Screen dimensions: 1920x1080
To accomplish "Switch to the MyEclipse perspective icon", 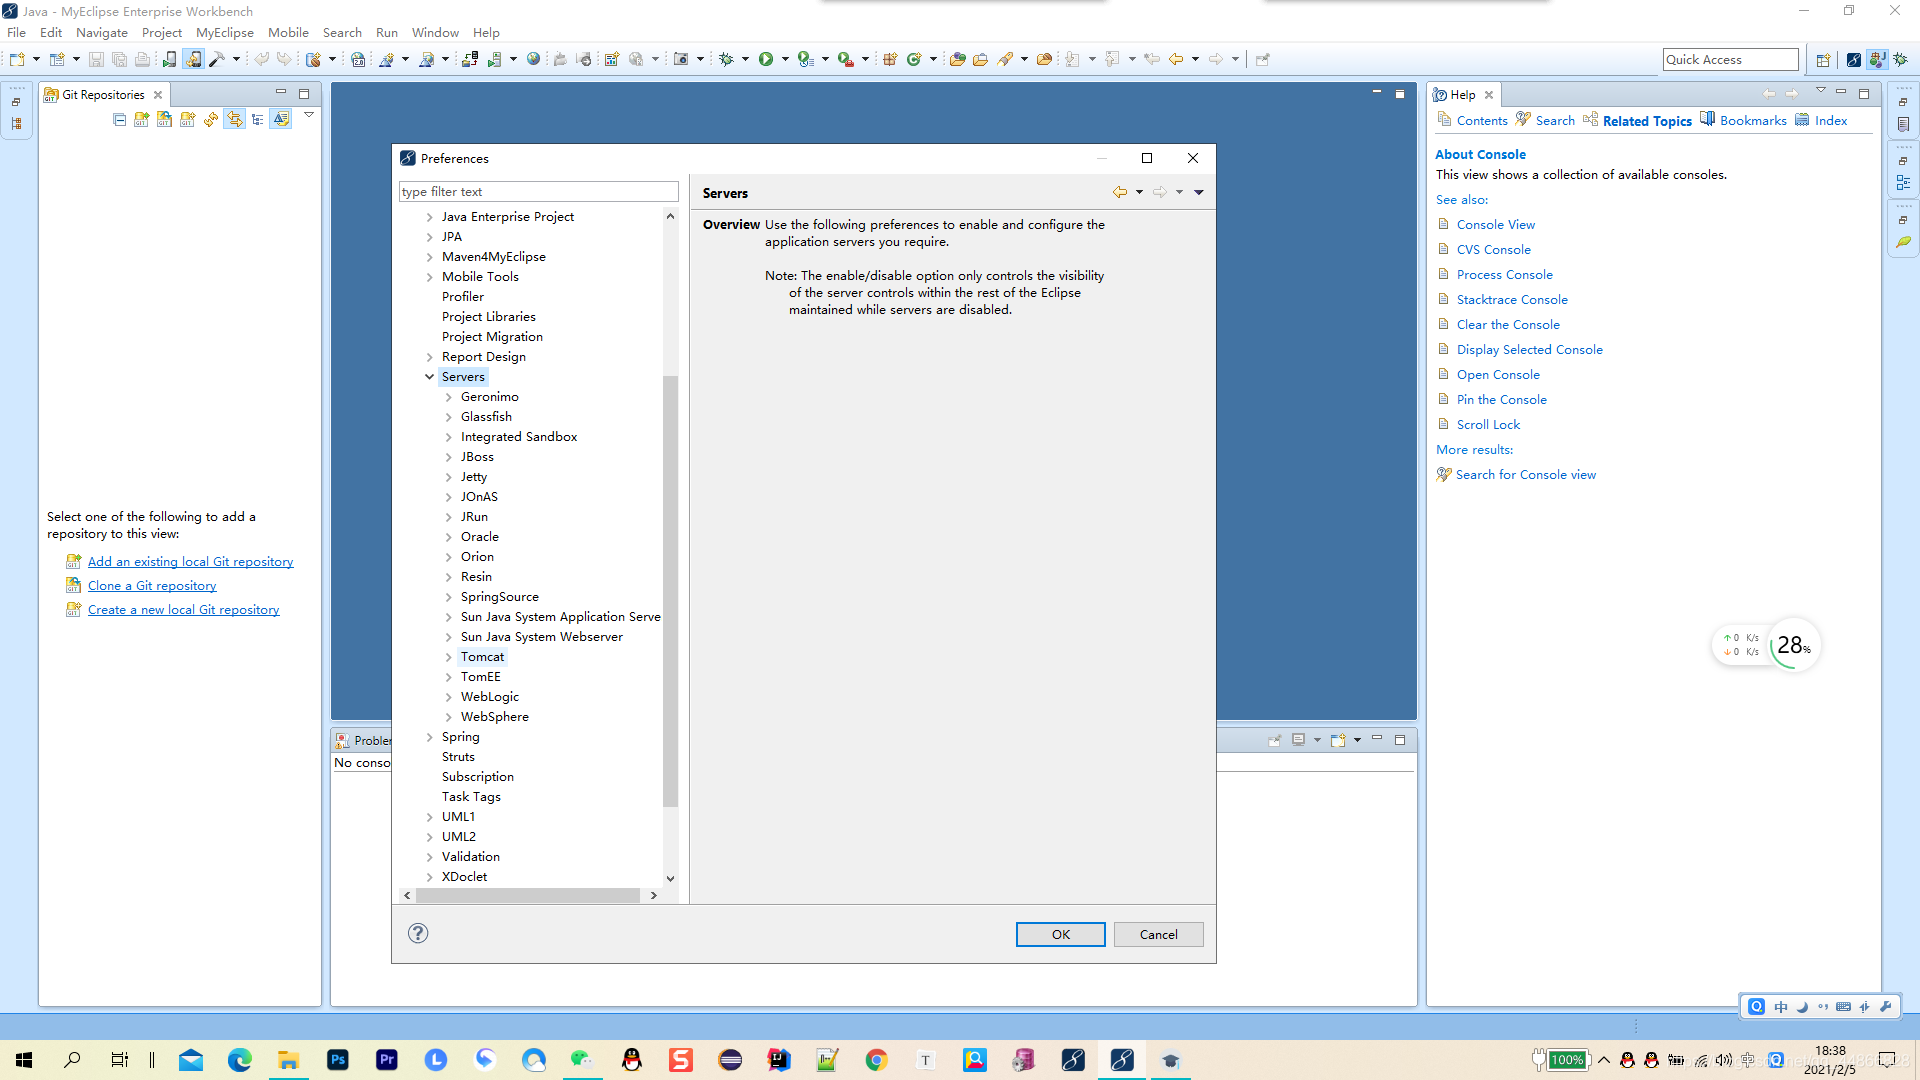I will [x=1854, y=60].
